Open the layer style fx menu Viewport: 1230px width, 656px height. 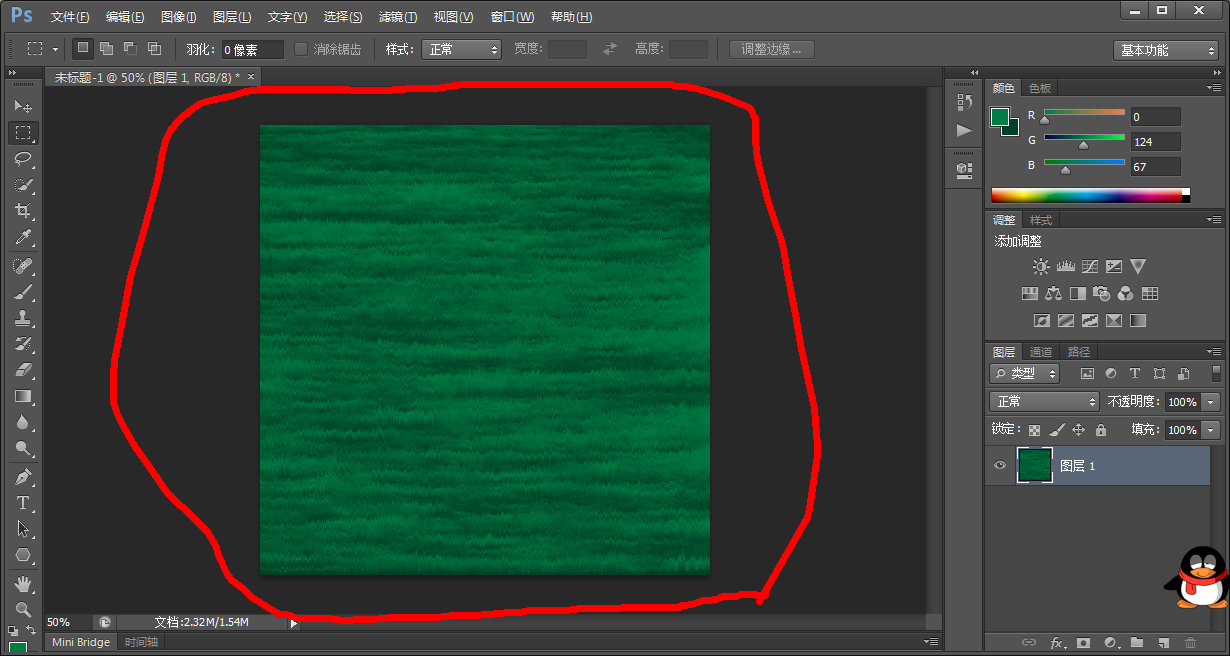[x=1056, y=642]
